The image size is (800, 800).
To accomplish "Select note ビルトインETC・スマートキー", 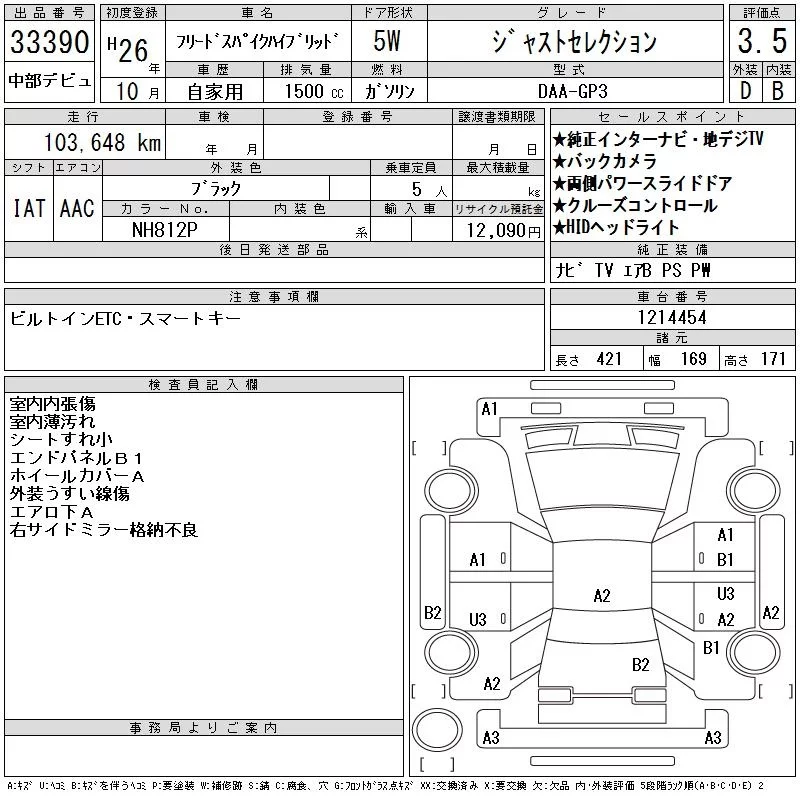I will [x=125, y=319].
